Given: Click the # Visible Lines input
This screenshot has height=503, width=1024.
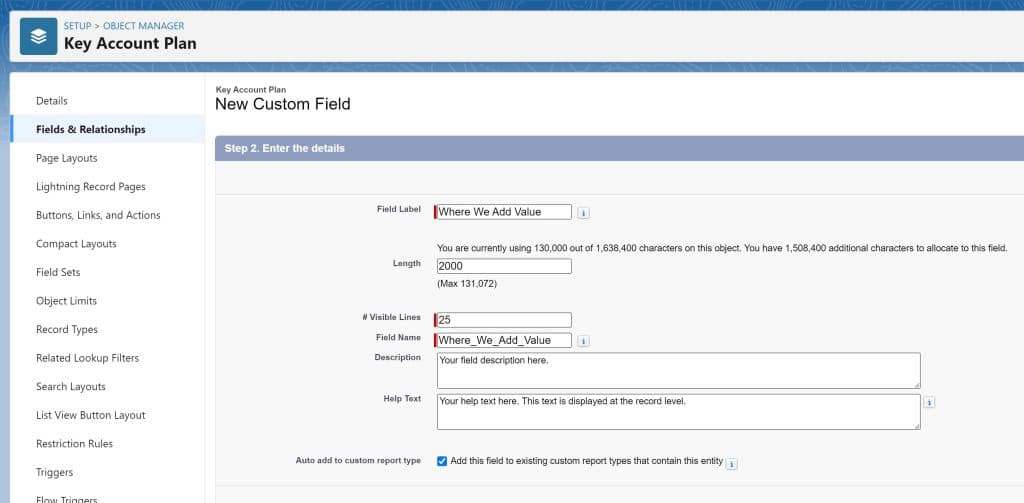Looking at the screenshot, I should [504, 320].
